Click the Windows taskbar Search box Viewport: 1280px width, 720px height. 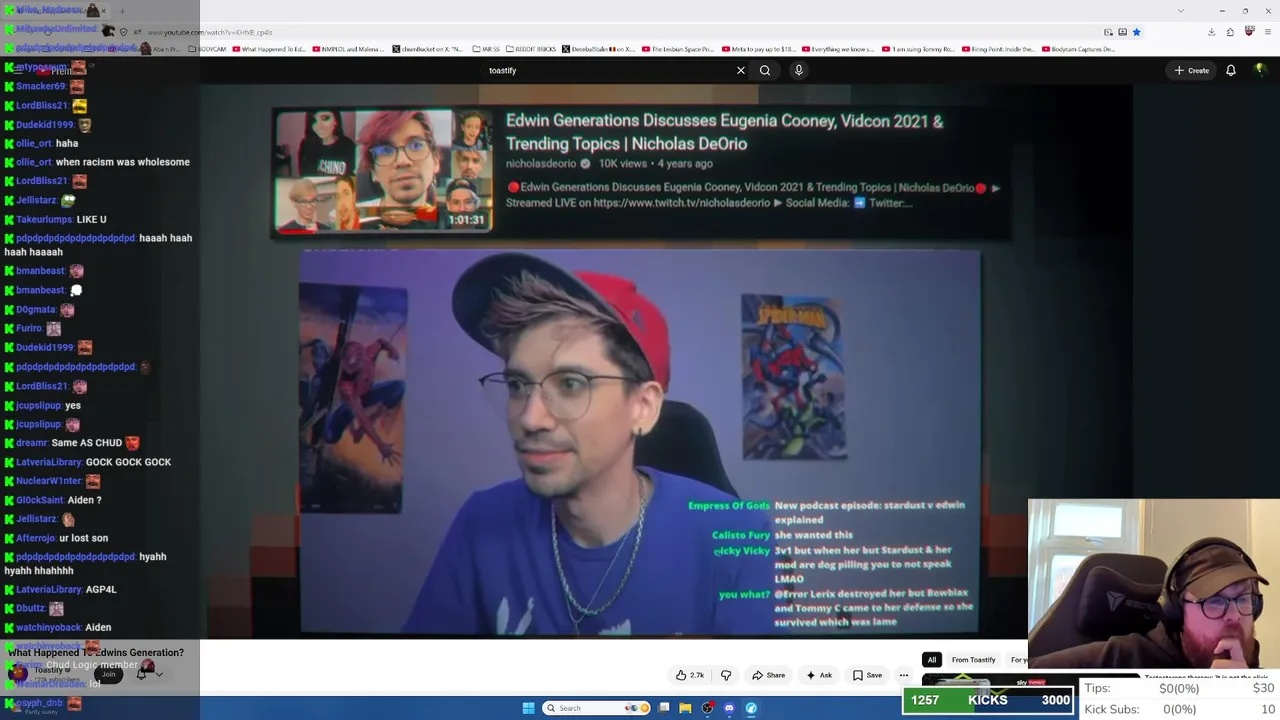coord(594,708)
